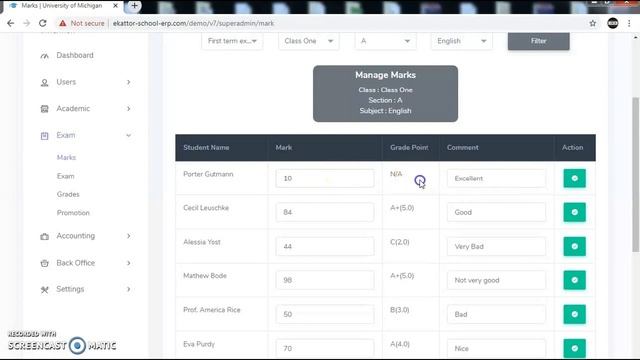Click the Mark field showing 84
Viewport: 640px width, 360px height.
pyautogui.click(x=324, y=212)
